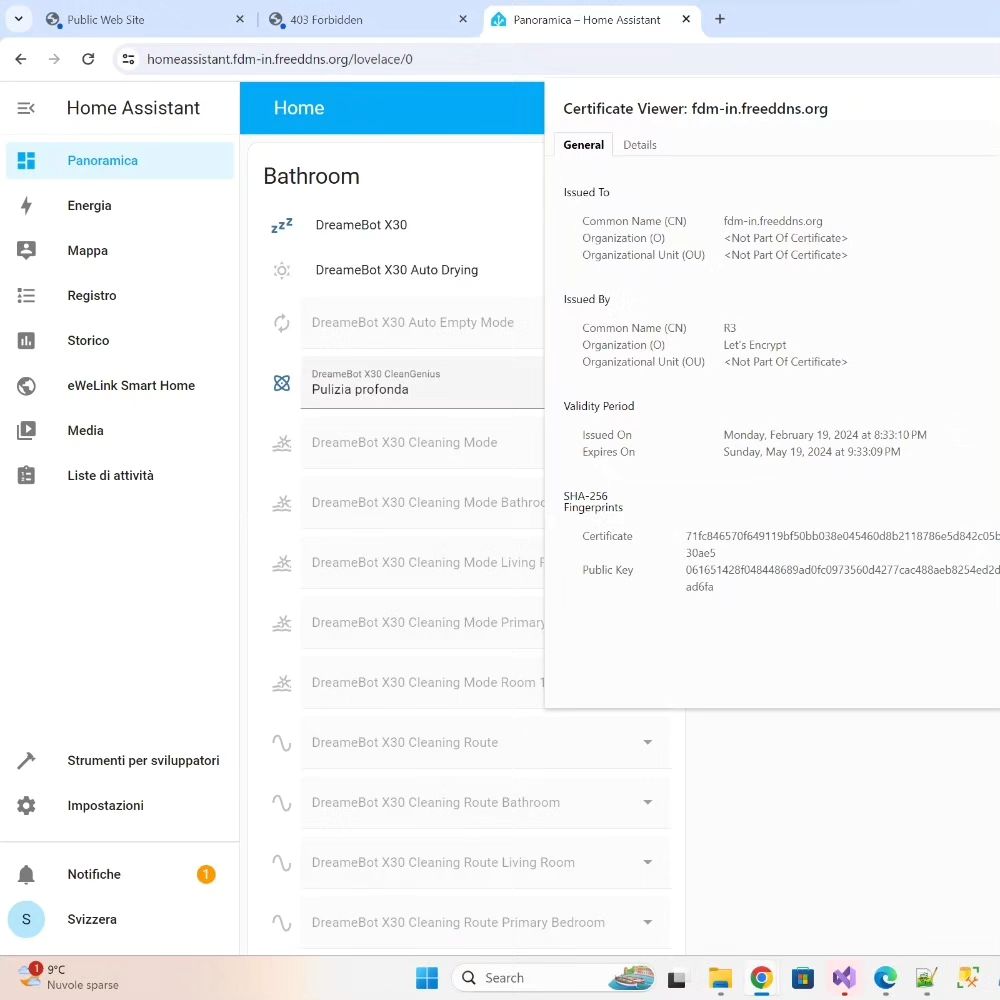Open the weather widget showing 9°C
Viewport: 1000px width, 1000px height.
[69, 977]
